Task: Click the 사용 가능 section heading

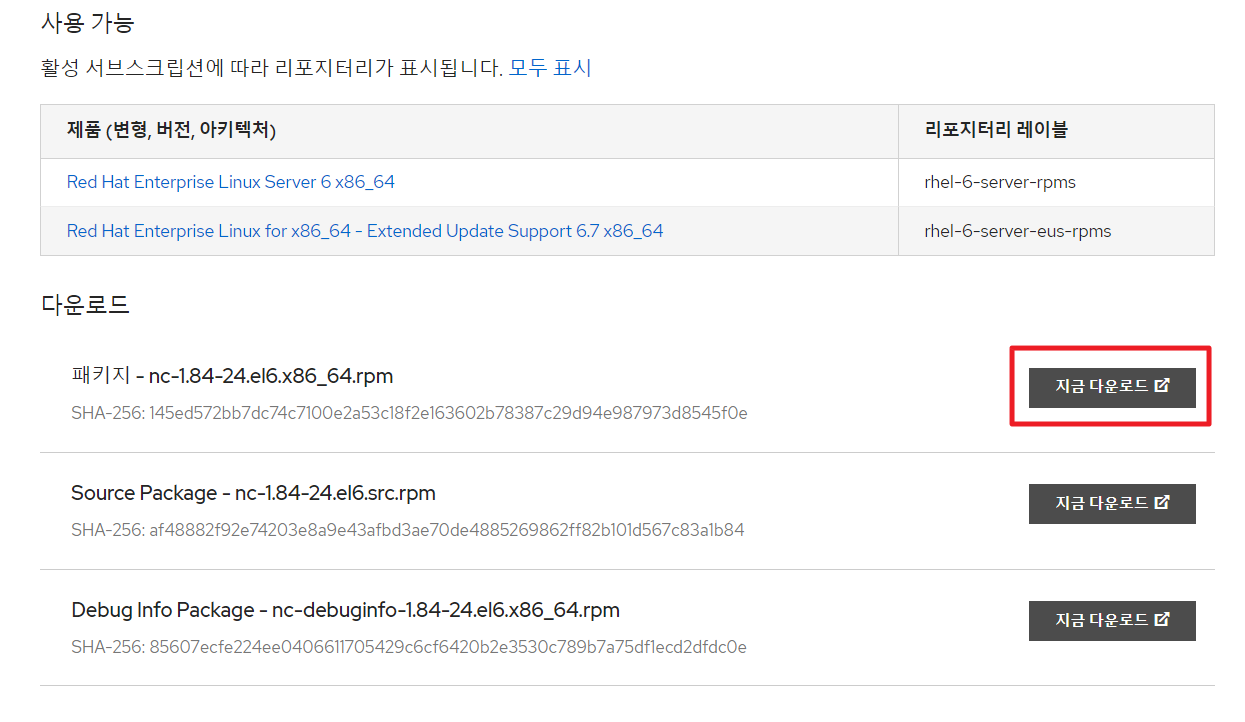Action: coord(87,22)
